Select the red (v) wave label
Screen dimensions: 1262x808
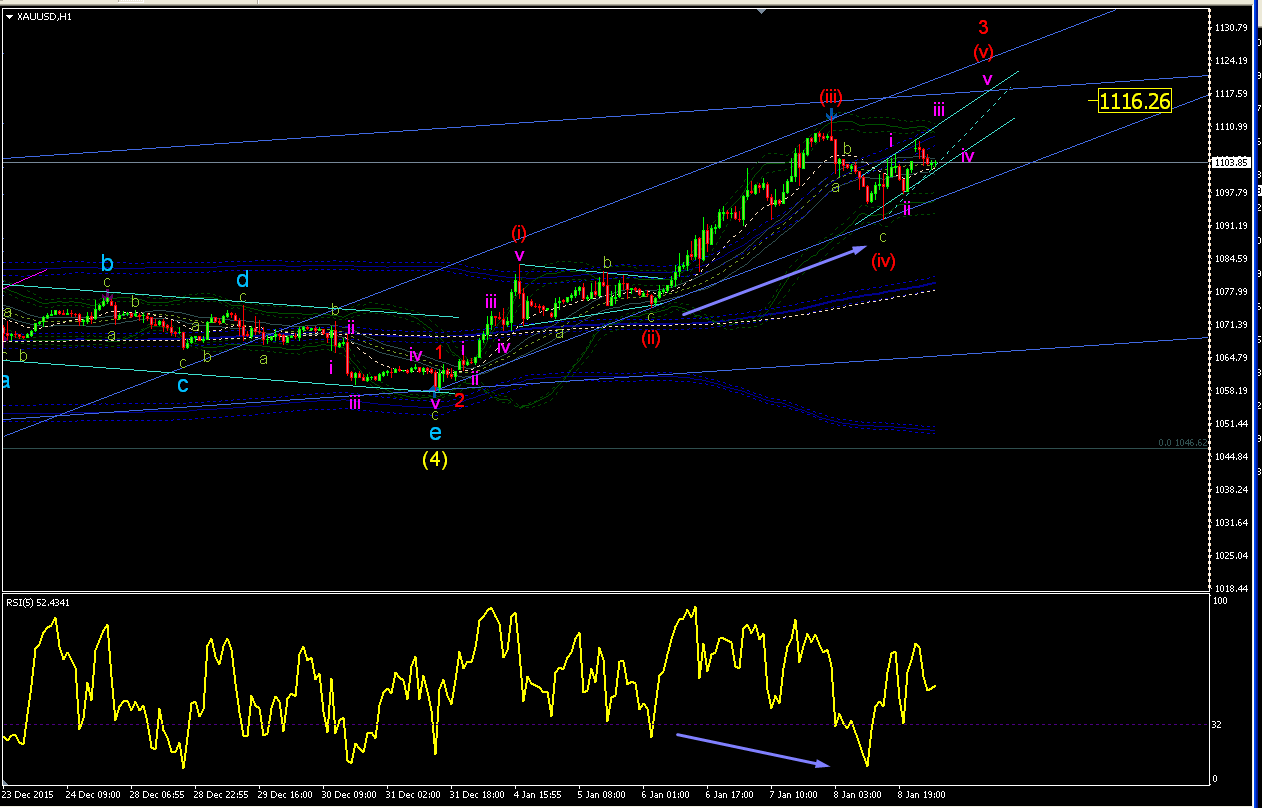pos(983,52)
